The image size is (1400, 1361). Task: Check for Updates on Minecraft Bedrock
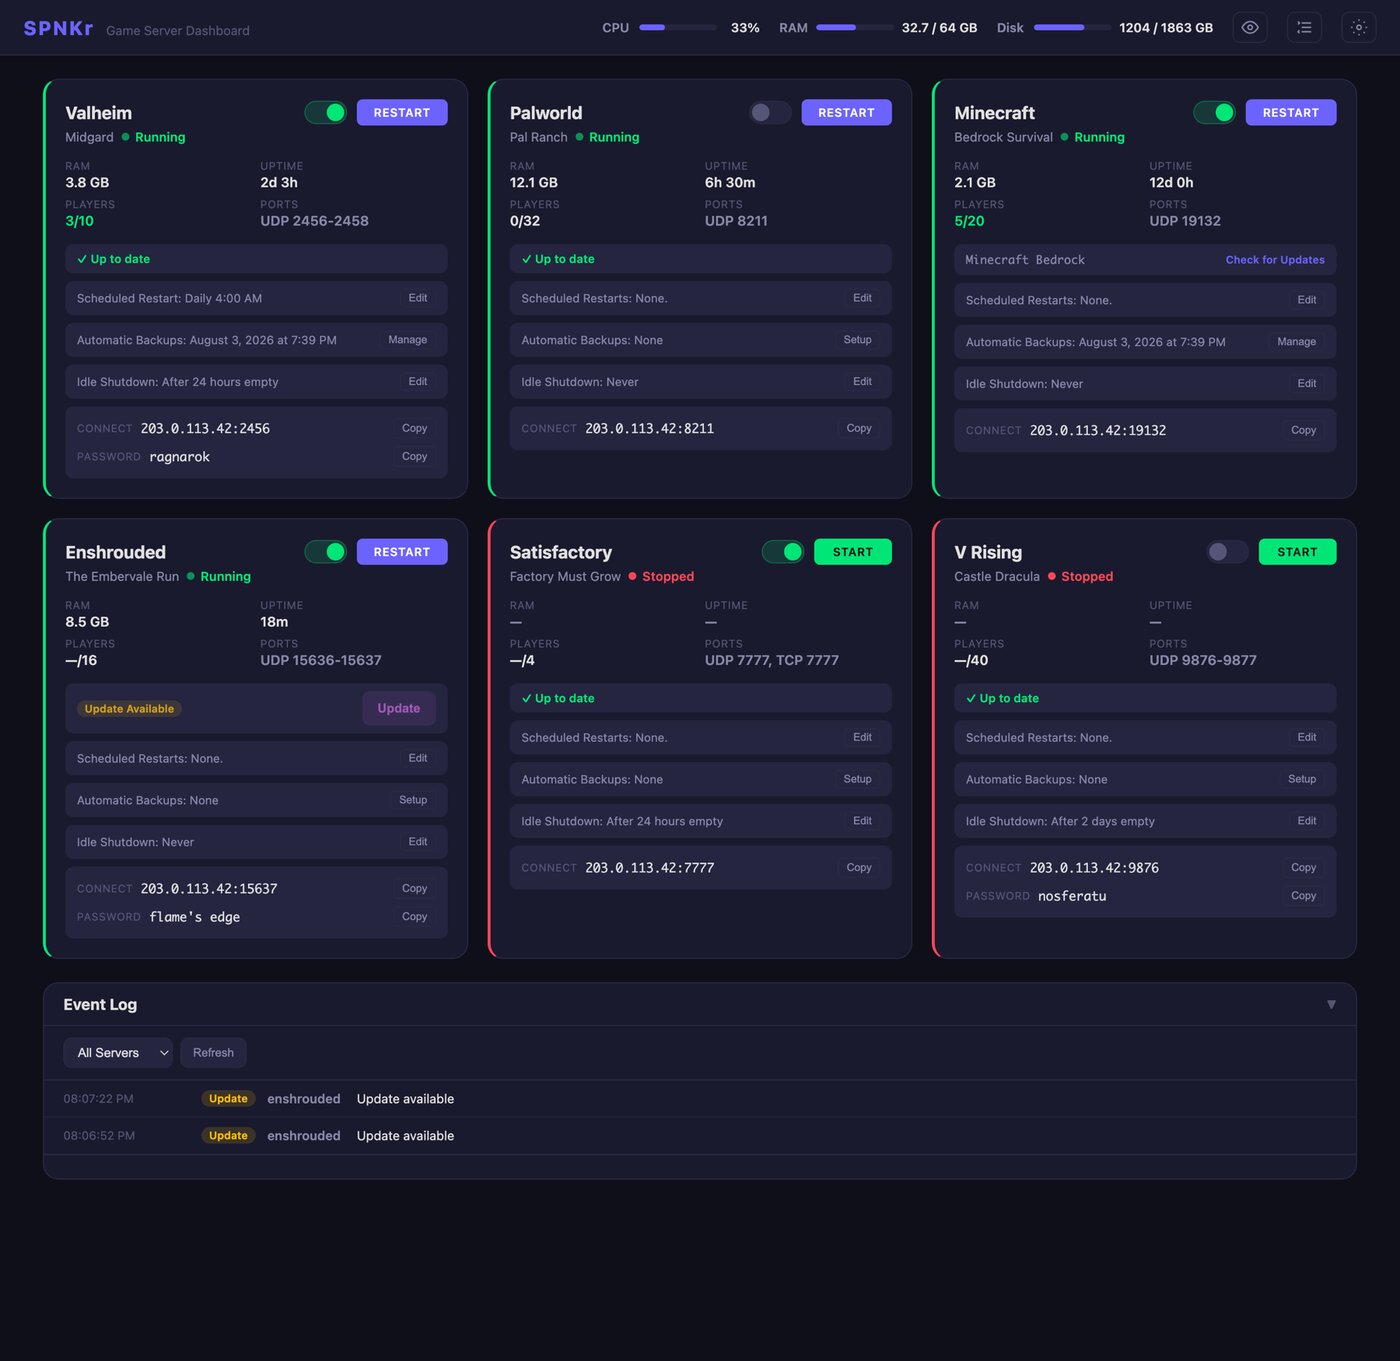point(1275,260)
